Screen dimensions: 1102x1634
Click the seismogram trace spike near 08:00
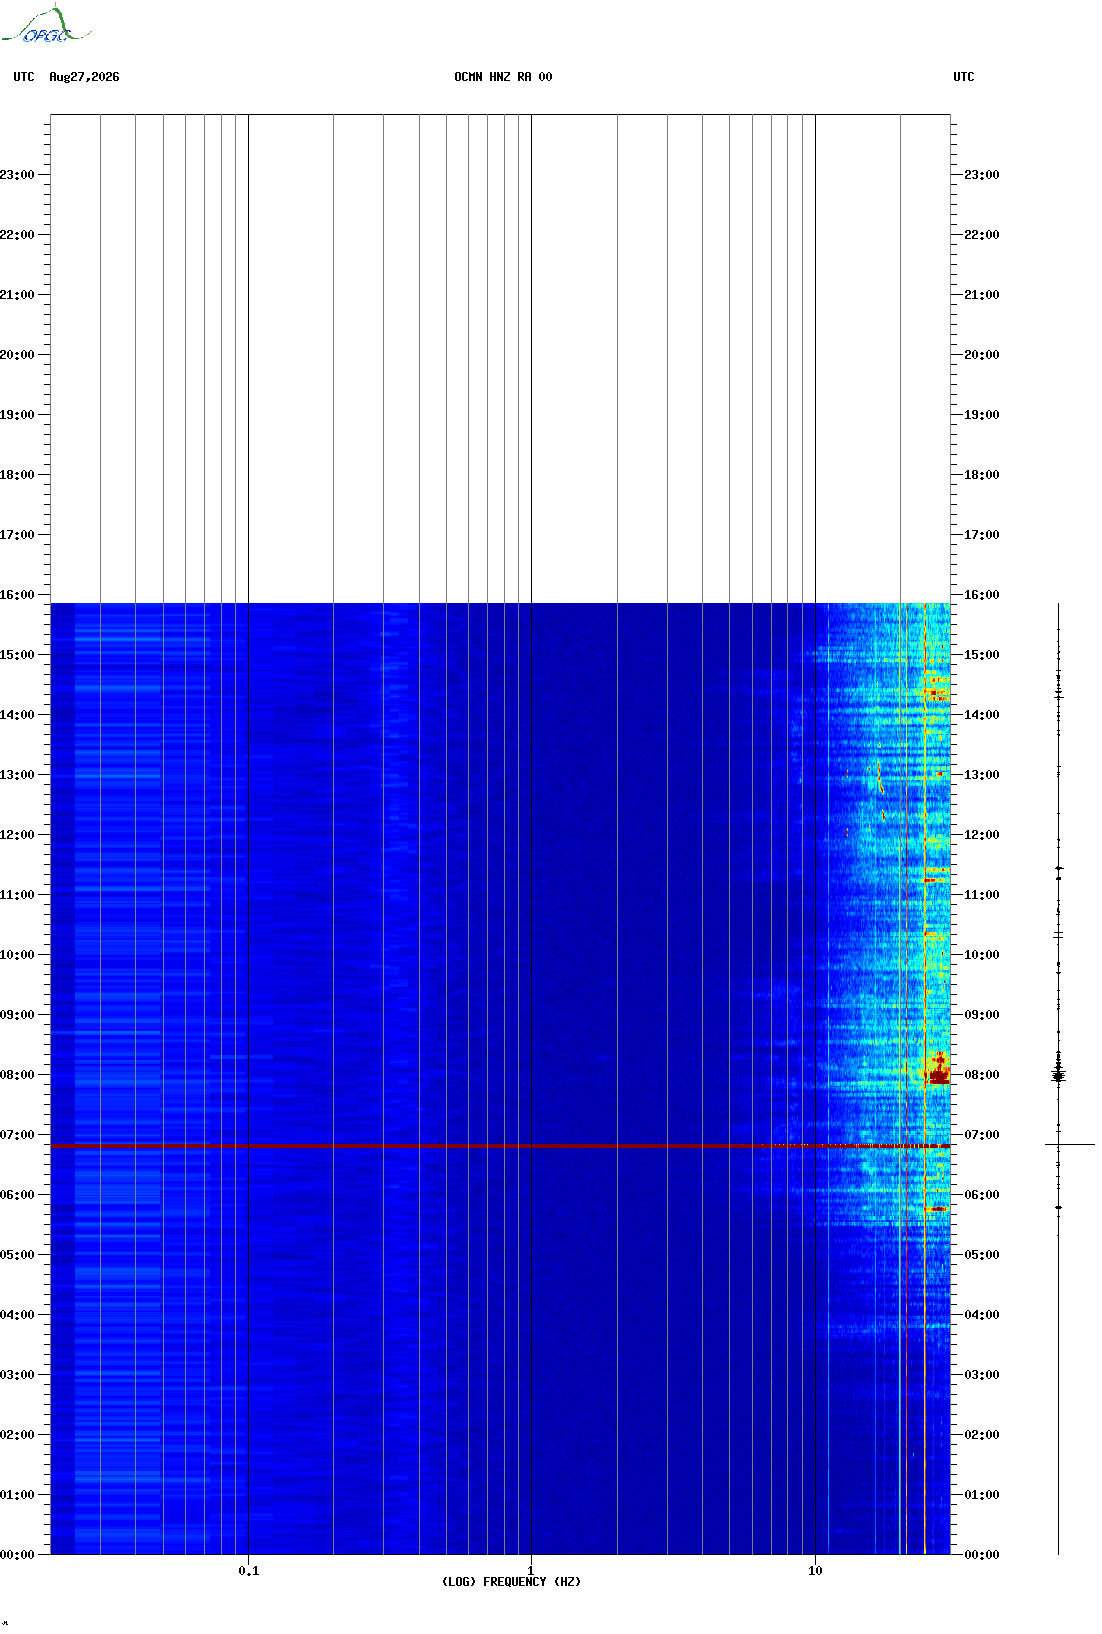(1058, 1074)
